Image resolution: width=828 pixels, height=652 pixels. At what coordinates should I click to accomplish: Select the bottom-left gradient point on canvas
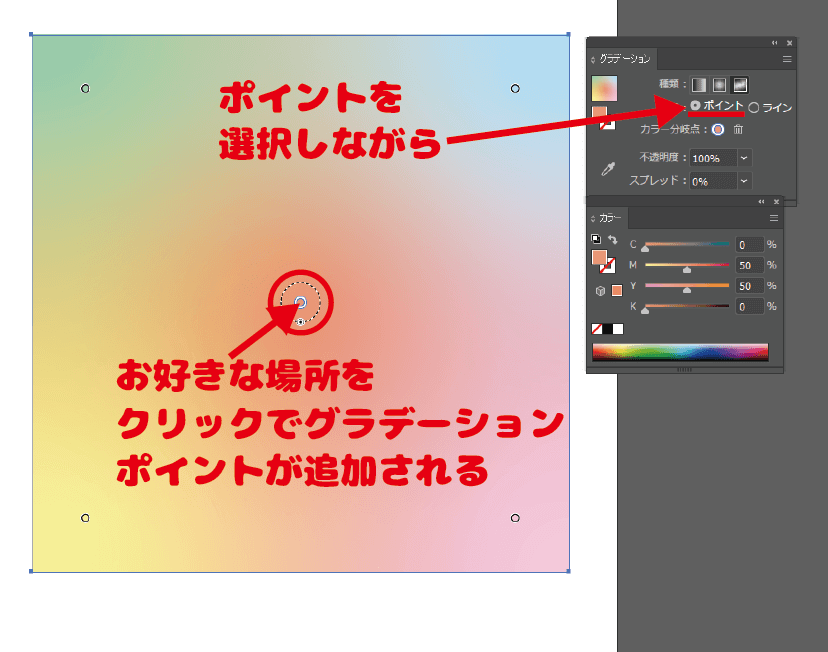coord(85,518)
